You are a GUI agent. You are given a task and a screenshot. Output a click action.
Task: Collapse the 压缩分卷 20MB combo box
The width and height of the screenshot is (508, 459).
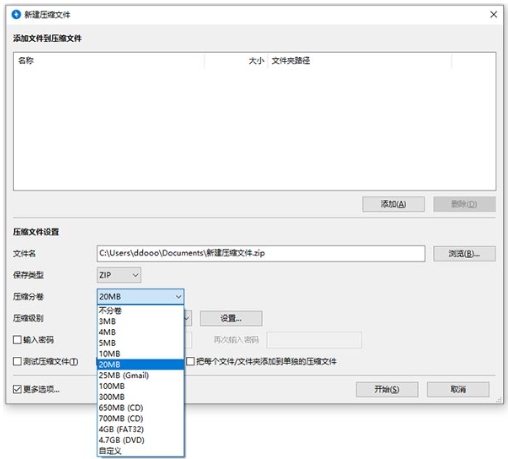point(140,296)
